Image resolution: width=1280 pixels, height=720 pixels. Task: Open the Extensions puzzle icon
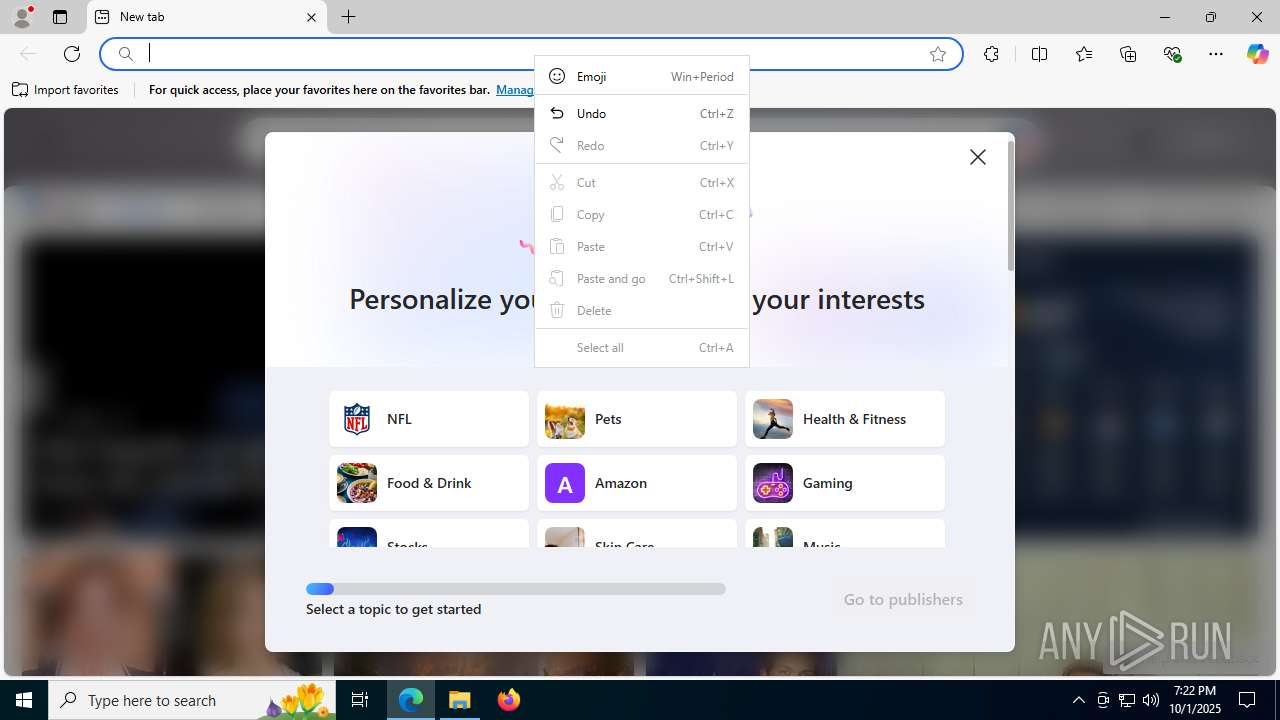991,54
